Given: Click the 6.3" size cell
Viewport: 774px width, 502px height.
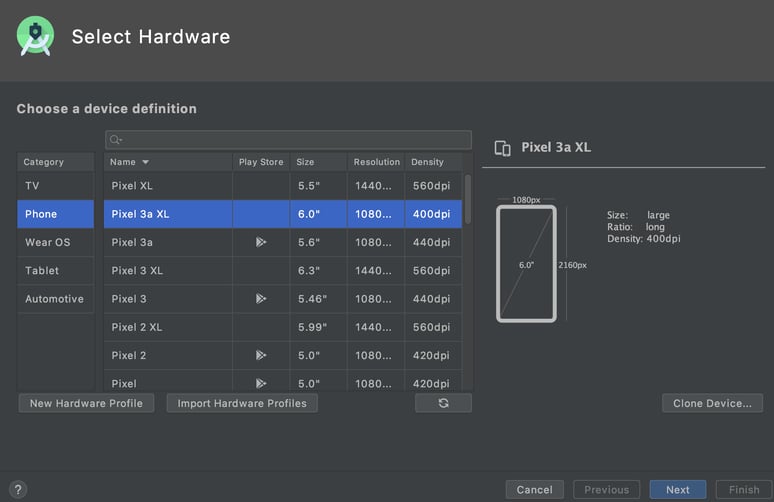Looking at the screenshot, I should [x=318, y=270].
